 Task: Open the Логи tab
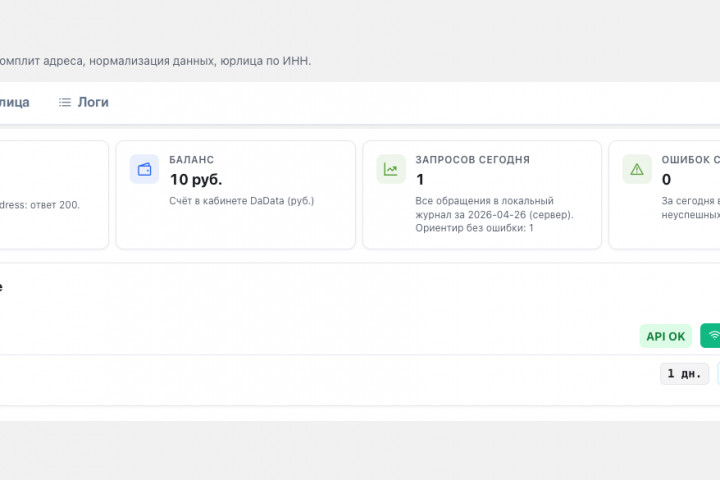tap(92, 102)
